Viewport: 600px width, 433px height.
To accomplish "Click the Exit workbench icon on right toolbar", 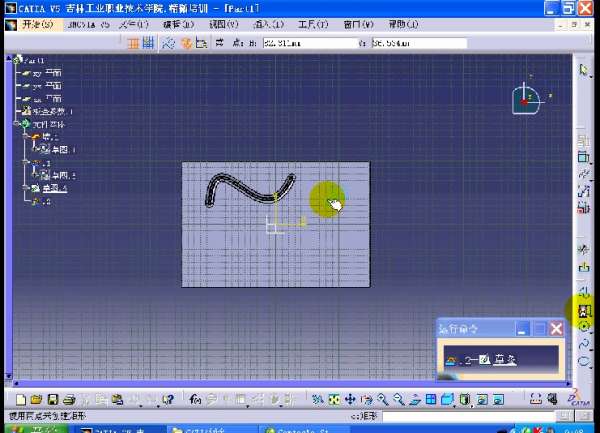I will coord(584,267).
